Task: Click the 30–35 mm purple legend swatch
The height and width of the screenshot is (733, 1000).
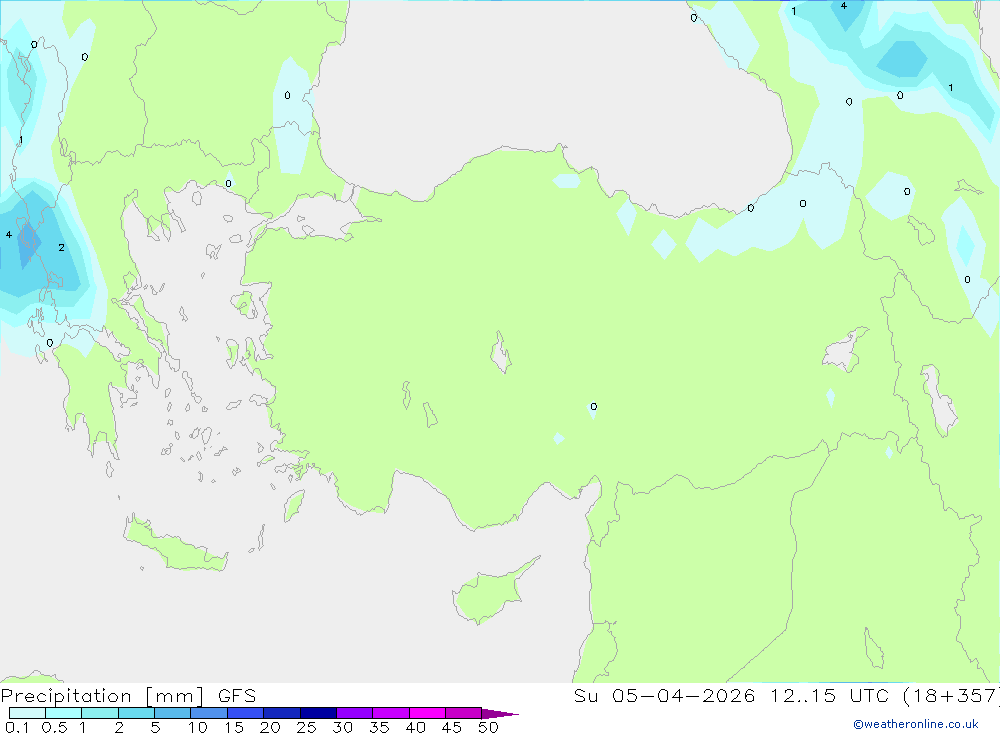Action: 355,713
